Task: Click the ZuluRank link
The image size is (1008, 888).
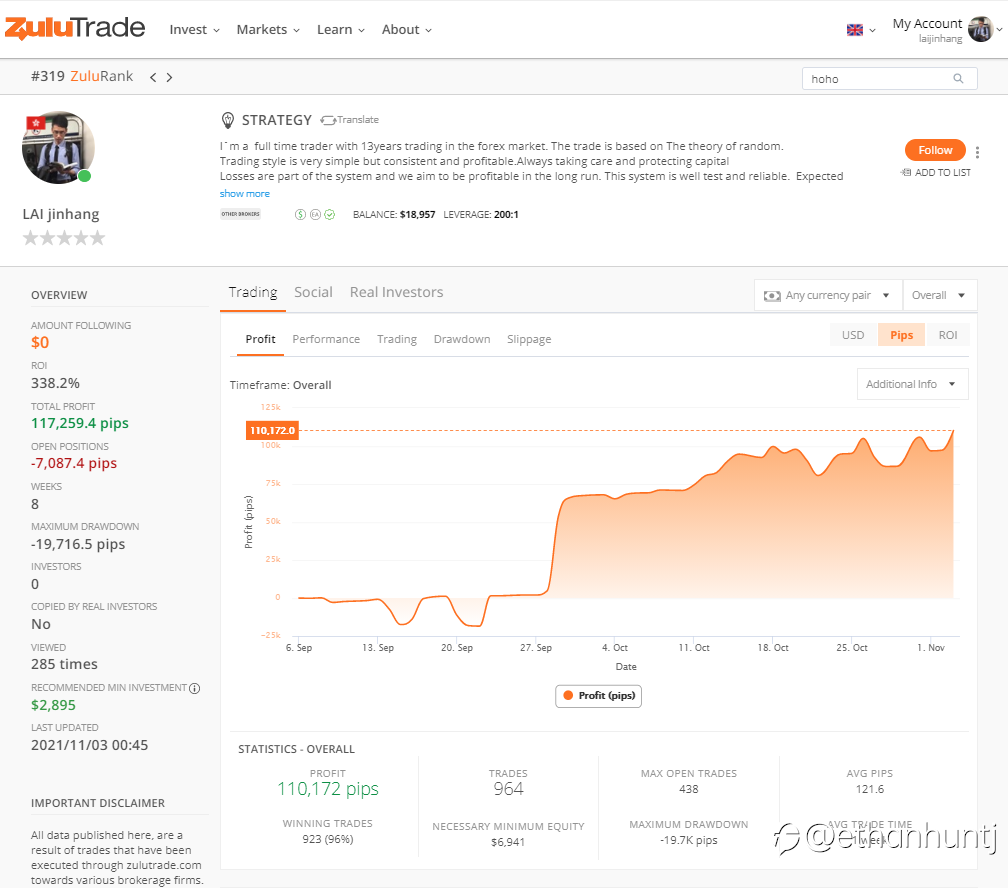Action: click(102, 77)
